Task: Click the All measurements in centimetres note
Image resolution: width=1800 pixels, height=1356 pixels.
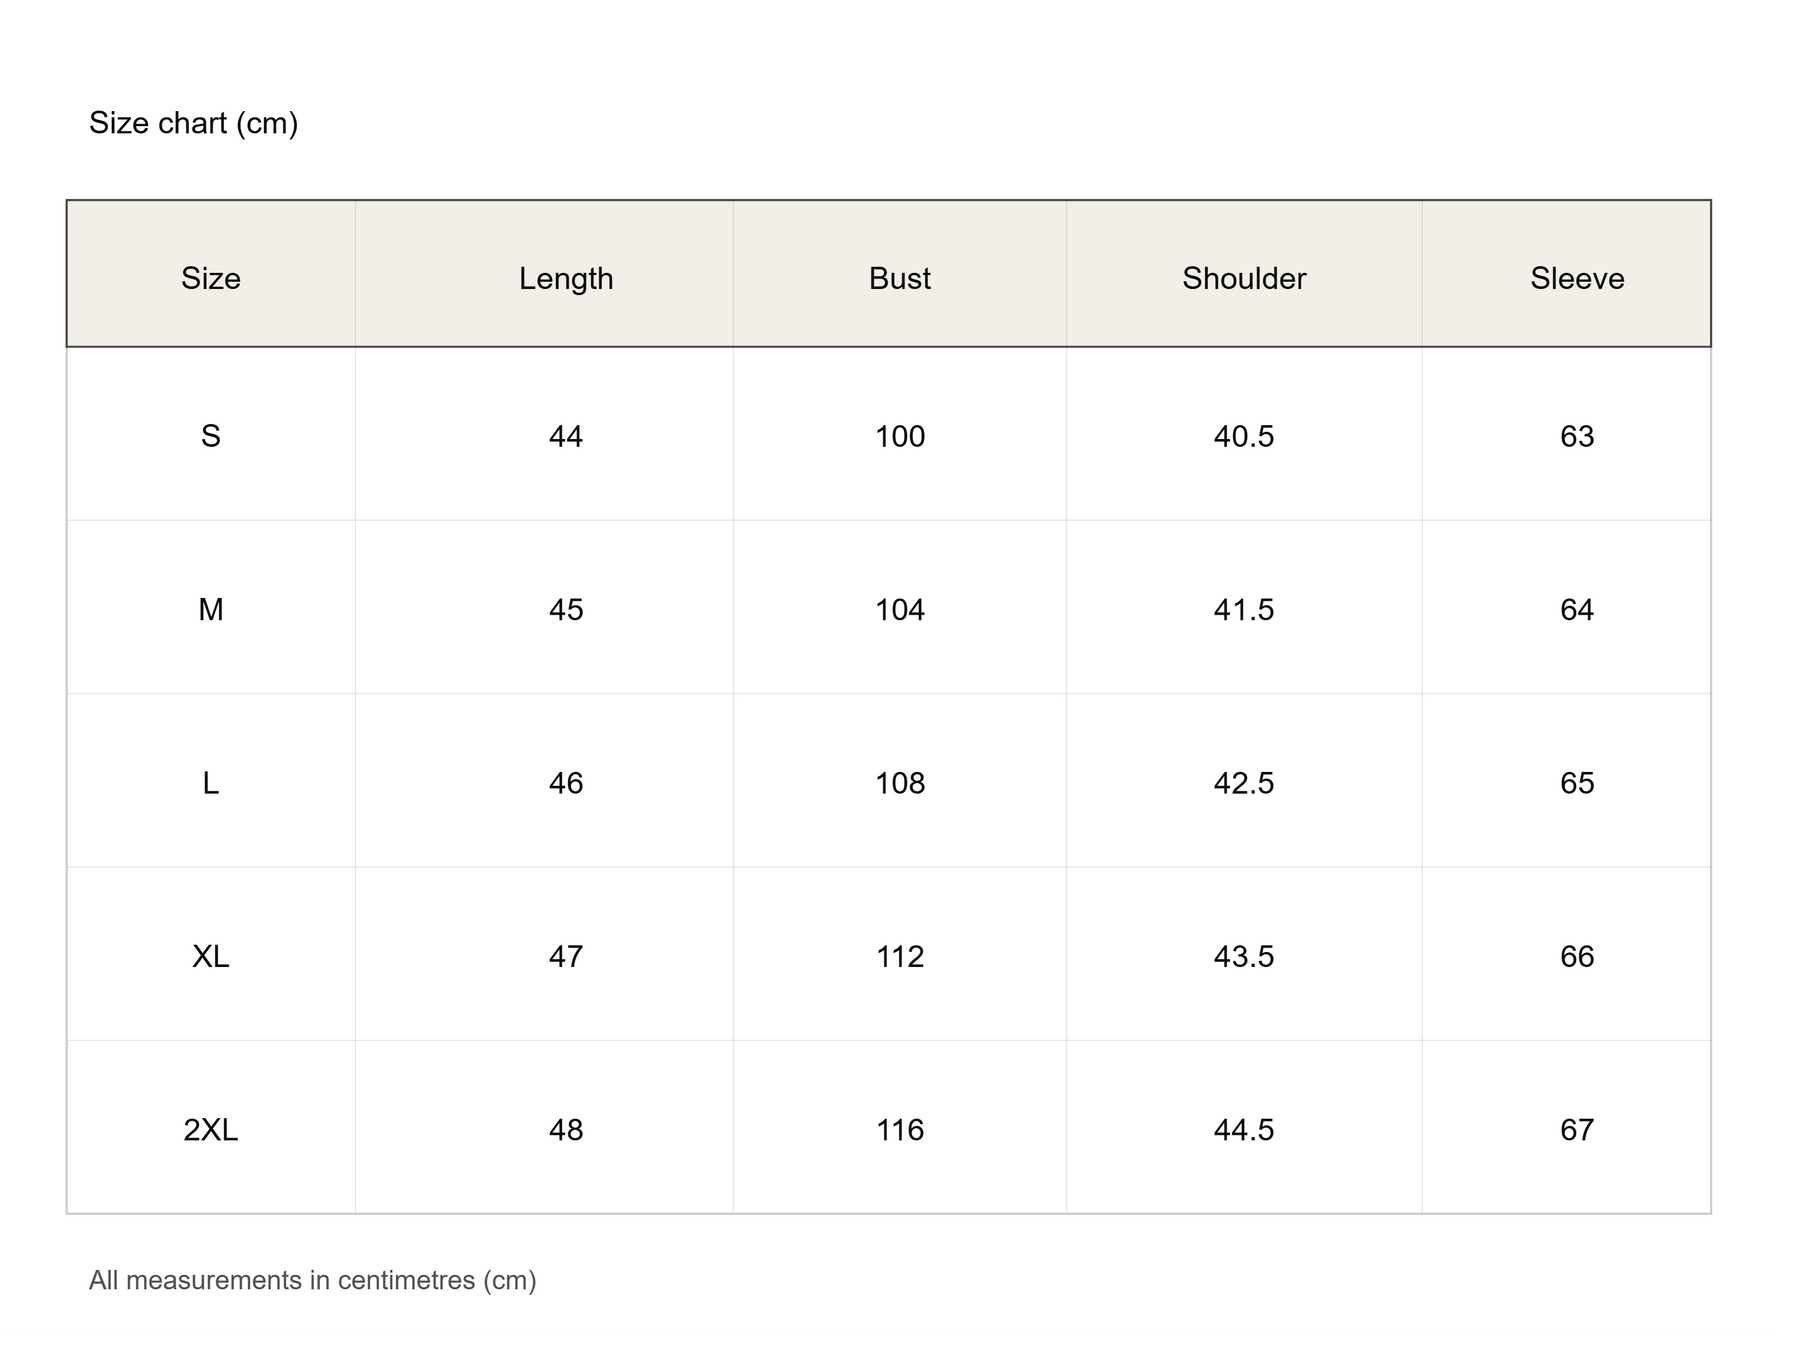Action: [x=313, y=1281]
